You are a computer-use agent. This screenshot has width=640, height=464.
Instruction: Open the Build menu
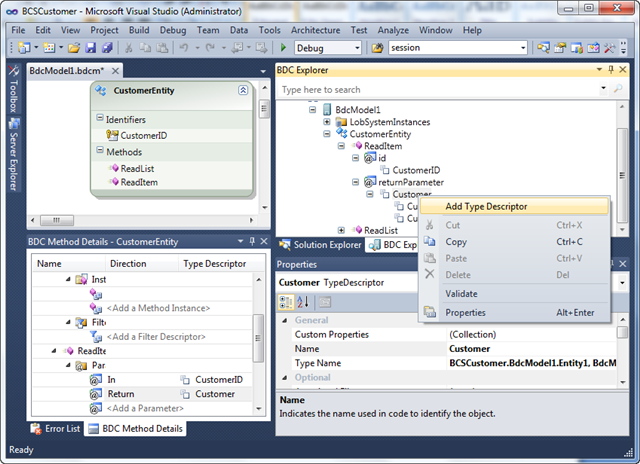[139, 30]
